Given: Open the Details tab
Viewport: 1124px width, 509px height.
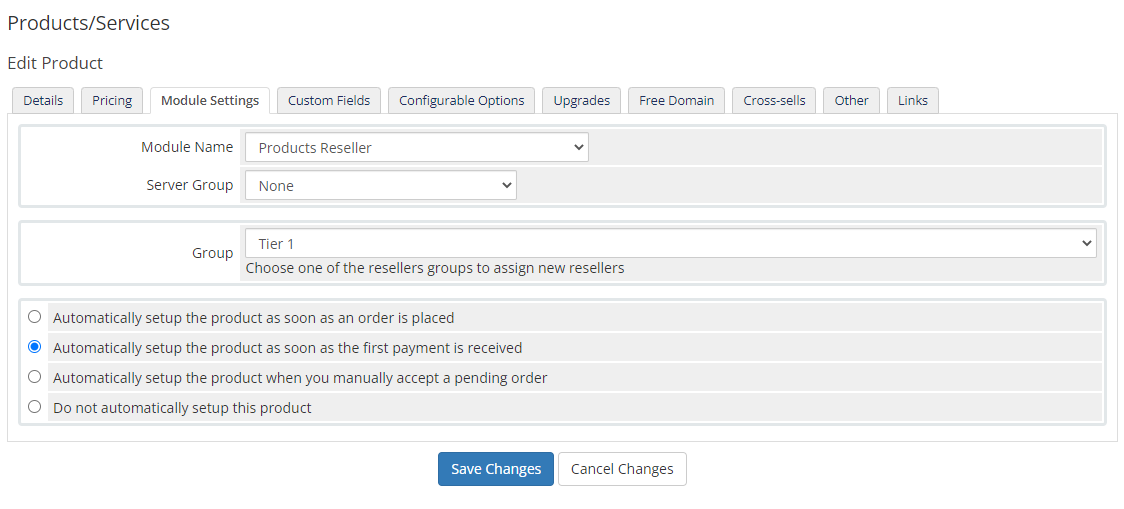Looking at the screenshot, I should (43, 100).
